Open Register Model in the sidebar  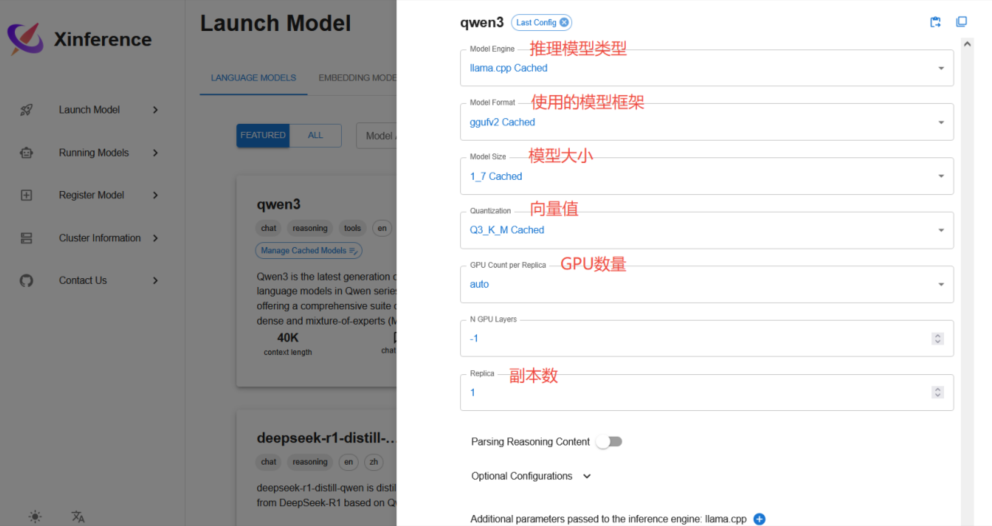[x=91, y=195]
